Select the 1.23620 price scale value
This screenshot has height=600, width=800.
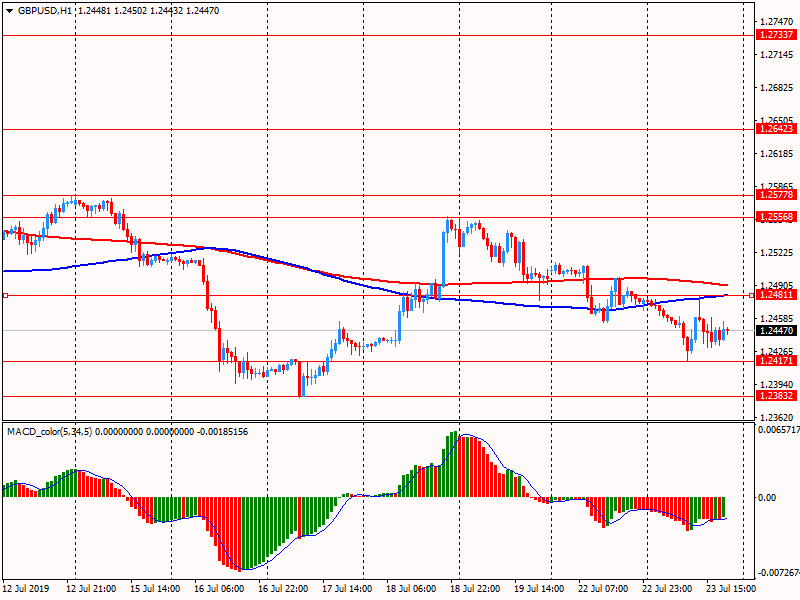click(777, 417)
